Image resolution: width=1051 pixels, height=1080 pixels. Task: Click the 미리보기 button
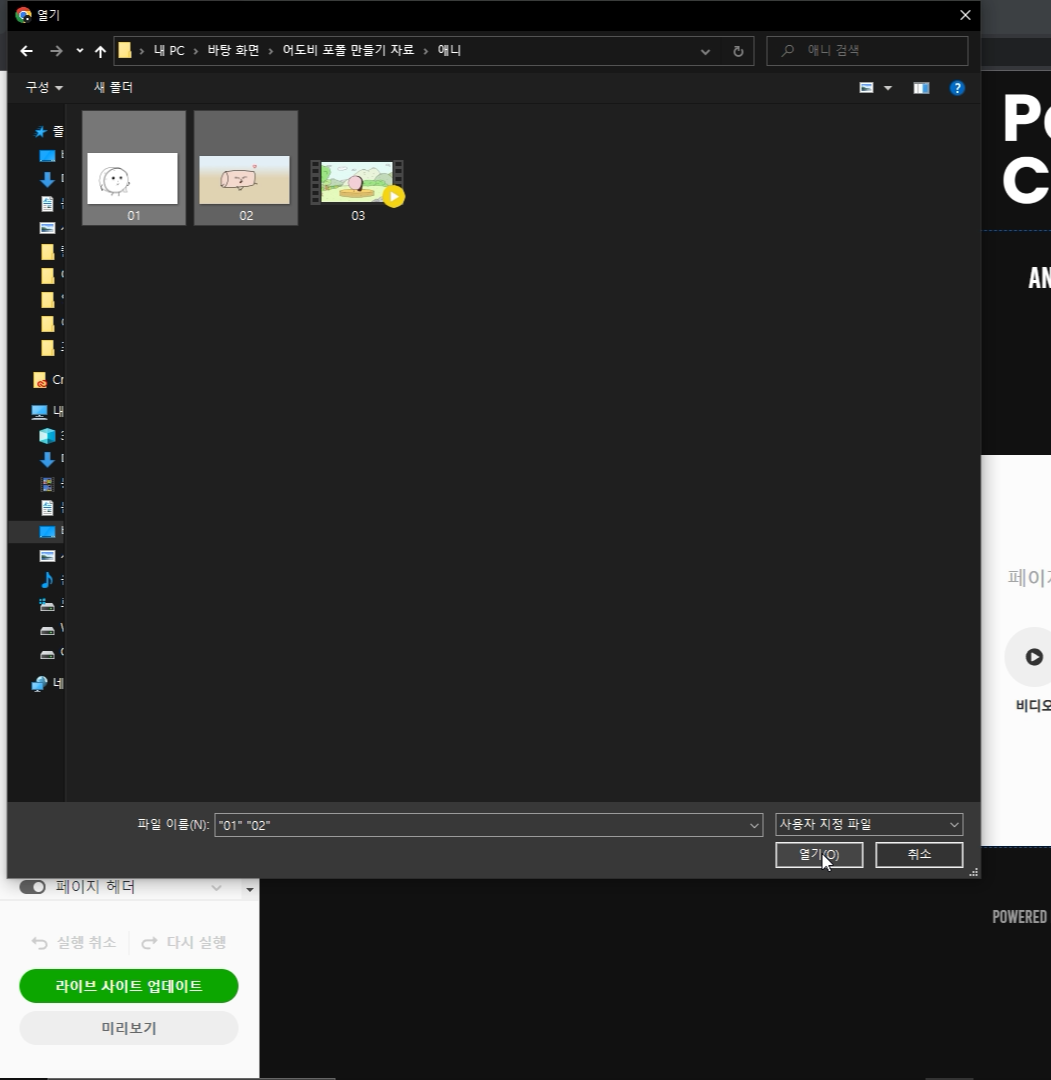(x=129, y=1028)
